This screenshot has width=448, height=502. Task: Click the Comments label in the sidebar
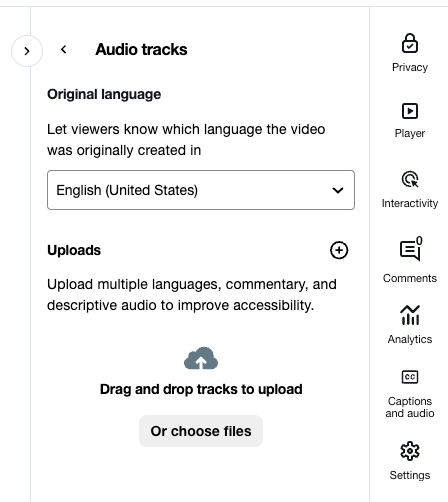[x=410, y=278]
